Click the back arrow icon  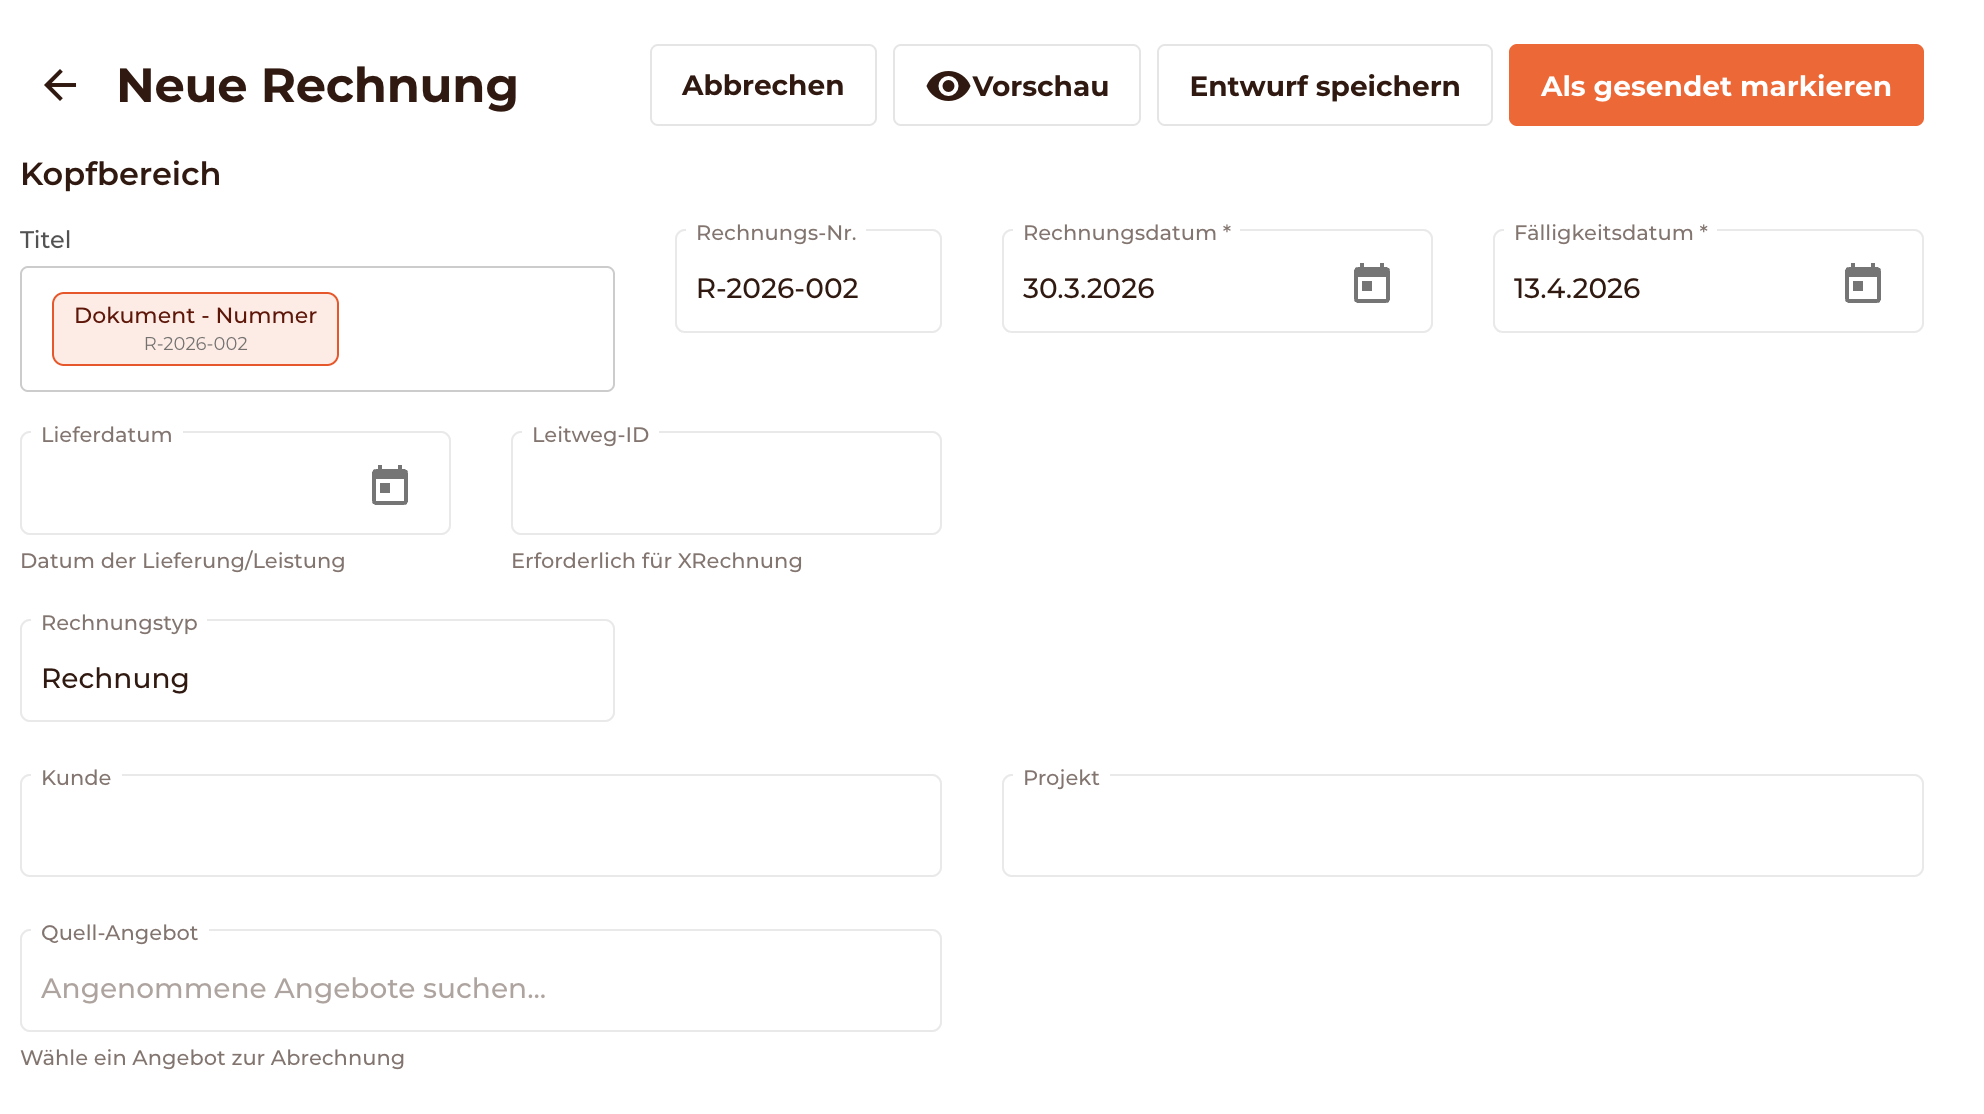tap(60, 85)
